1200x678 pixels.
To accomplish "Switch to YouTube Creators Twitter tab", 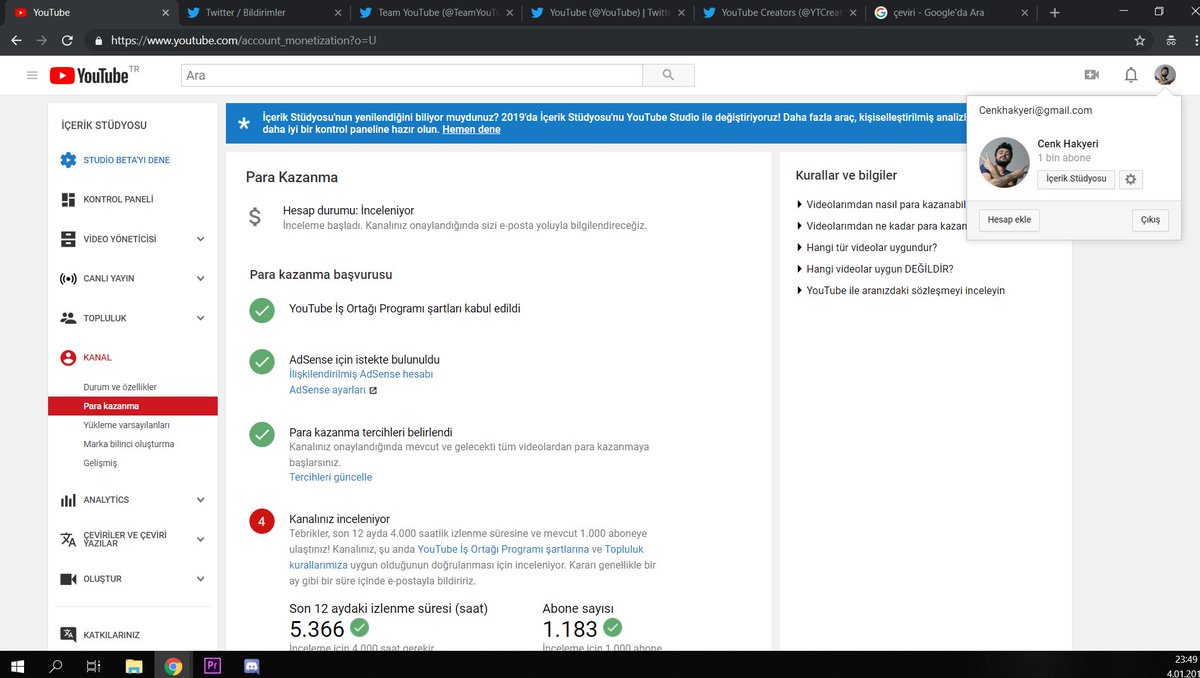I will click(x=778, y=12).
